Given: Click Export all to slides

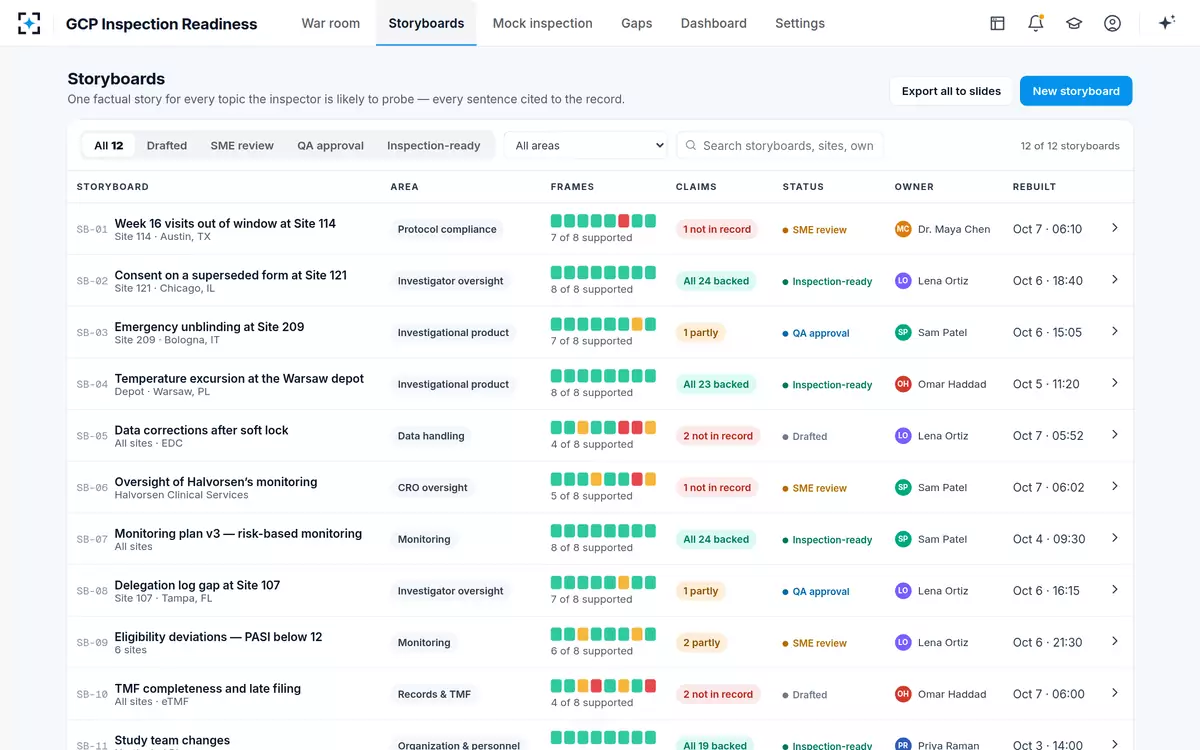Looking at the screenshot, I should 951,91.
